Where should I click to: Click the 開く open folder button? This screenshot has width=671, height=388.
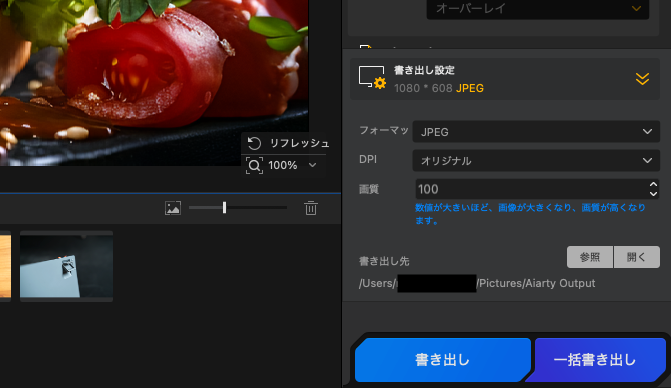(637, 257)
